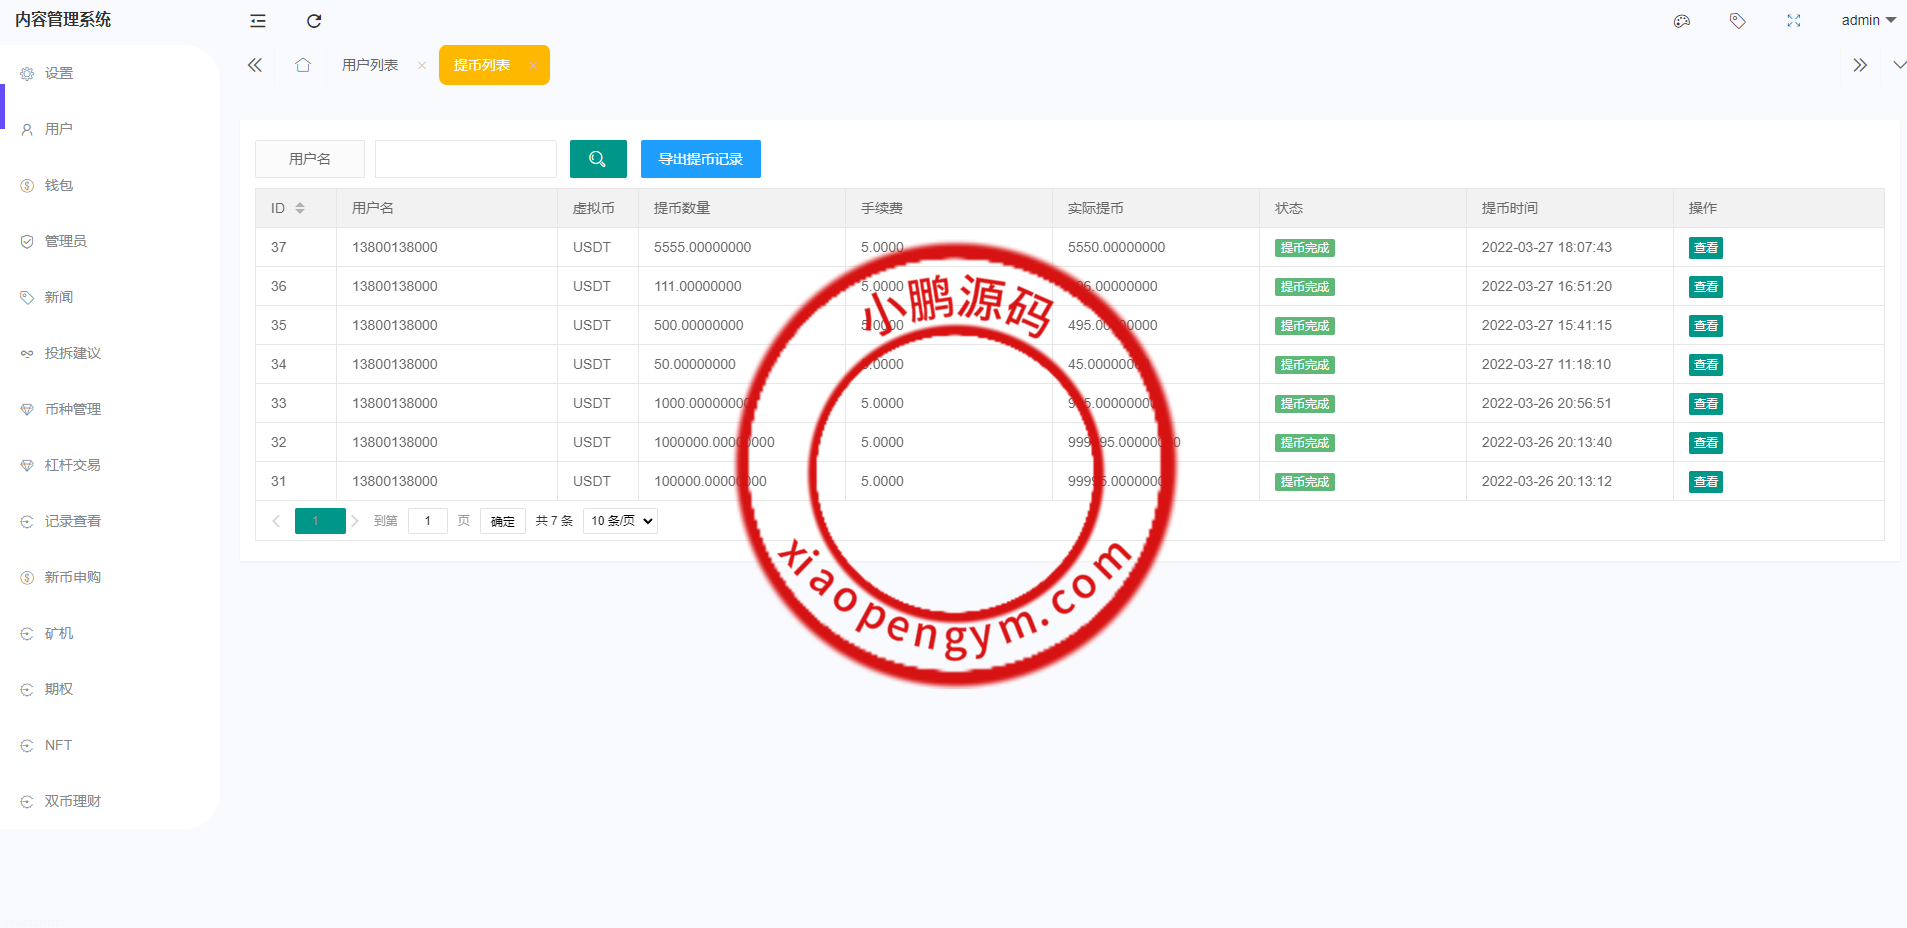This screenshot has width=1907, height=928.
Task: Click the green search magnifier button
Action: (x=598, y=159)
